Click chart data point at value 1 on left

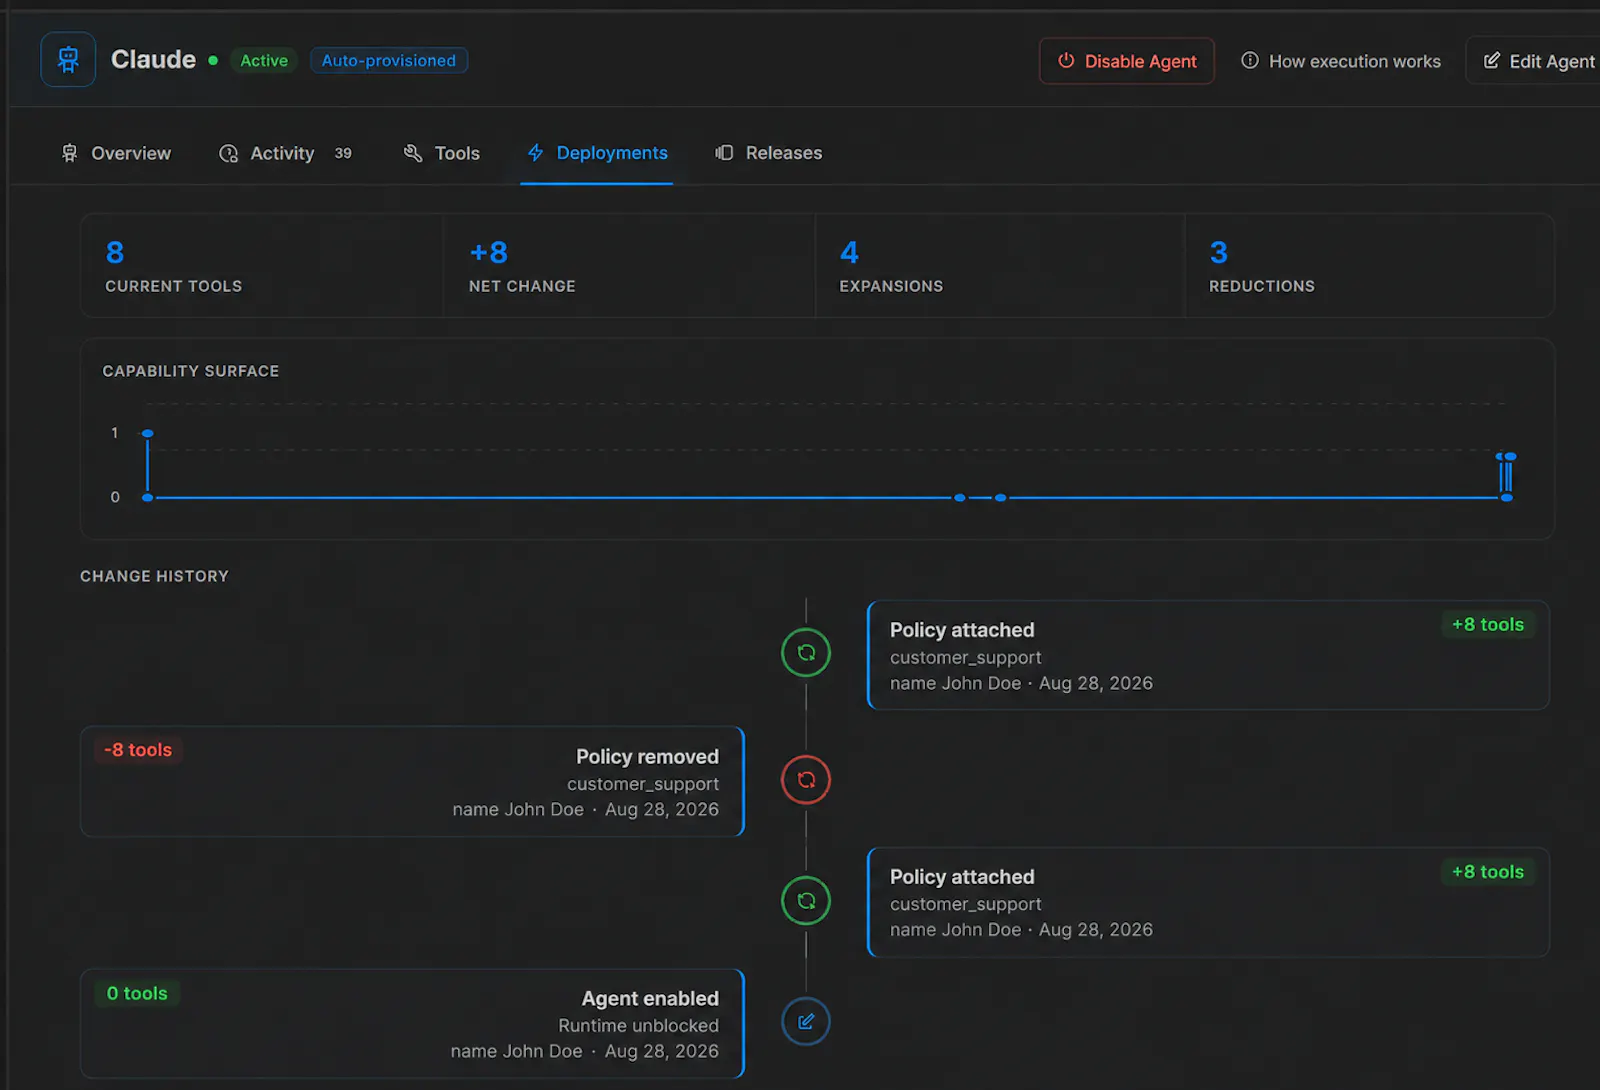click(x=147, y=433)
